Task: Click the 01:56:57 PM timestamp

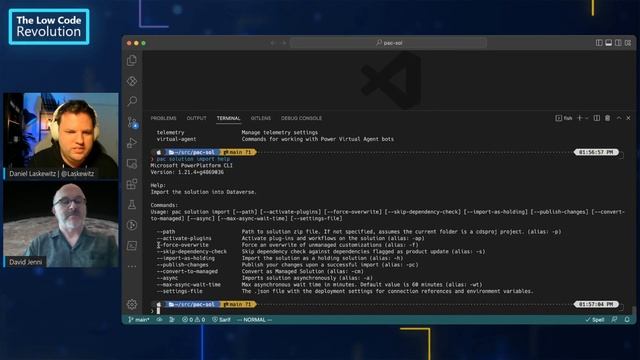Action: 596,152
